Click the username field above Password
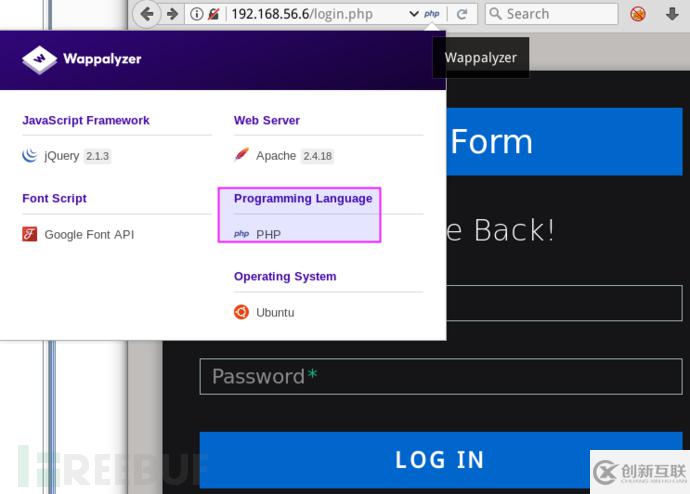The width and height of the screenshot is (690, 494). click(x=565, y=303)
